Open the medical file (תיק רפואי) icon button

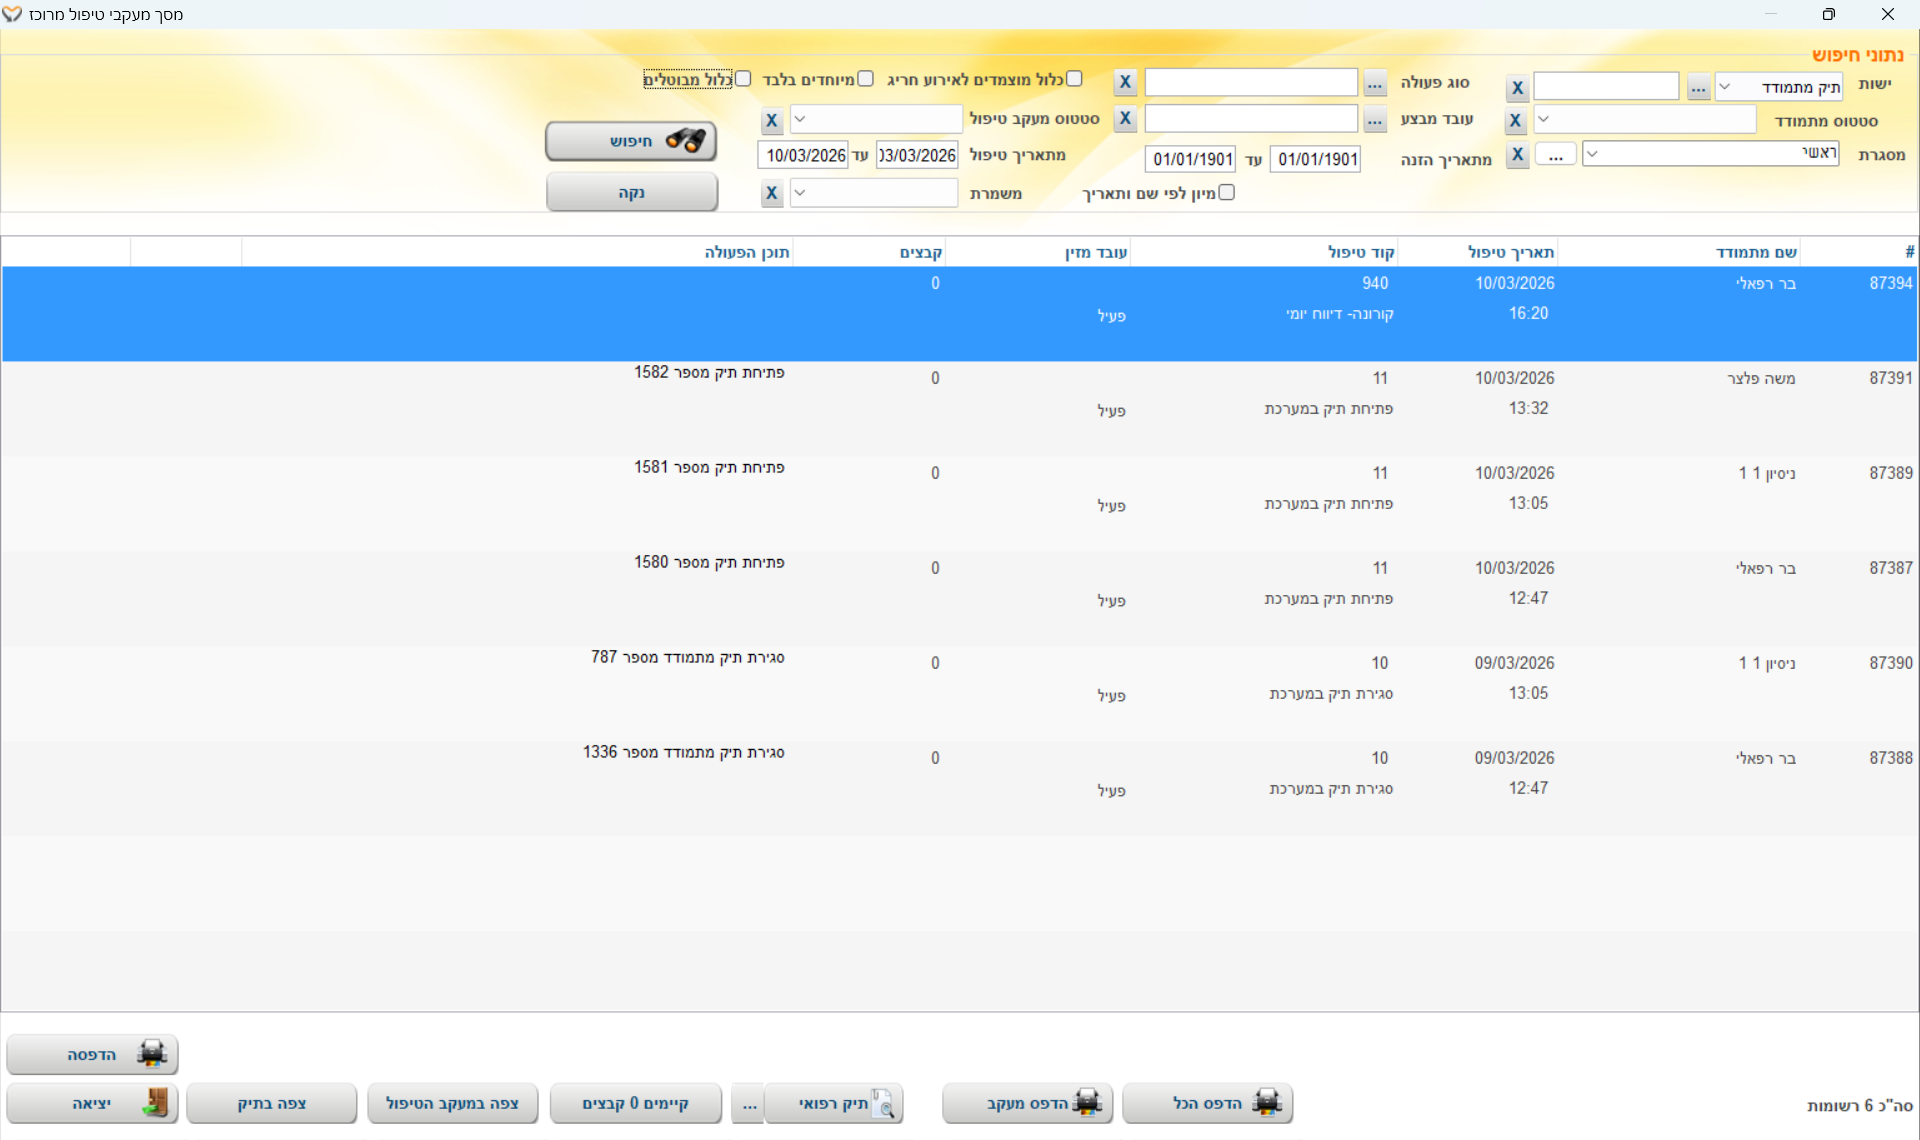pyautogui.click(x=883, y=1102)
